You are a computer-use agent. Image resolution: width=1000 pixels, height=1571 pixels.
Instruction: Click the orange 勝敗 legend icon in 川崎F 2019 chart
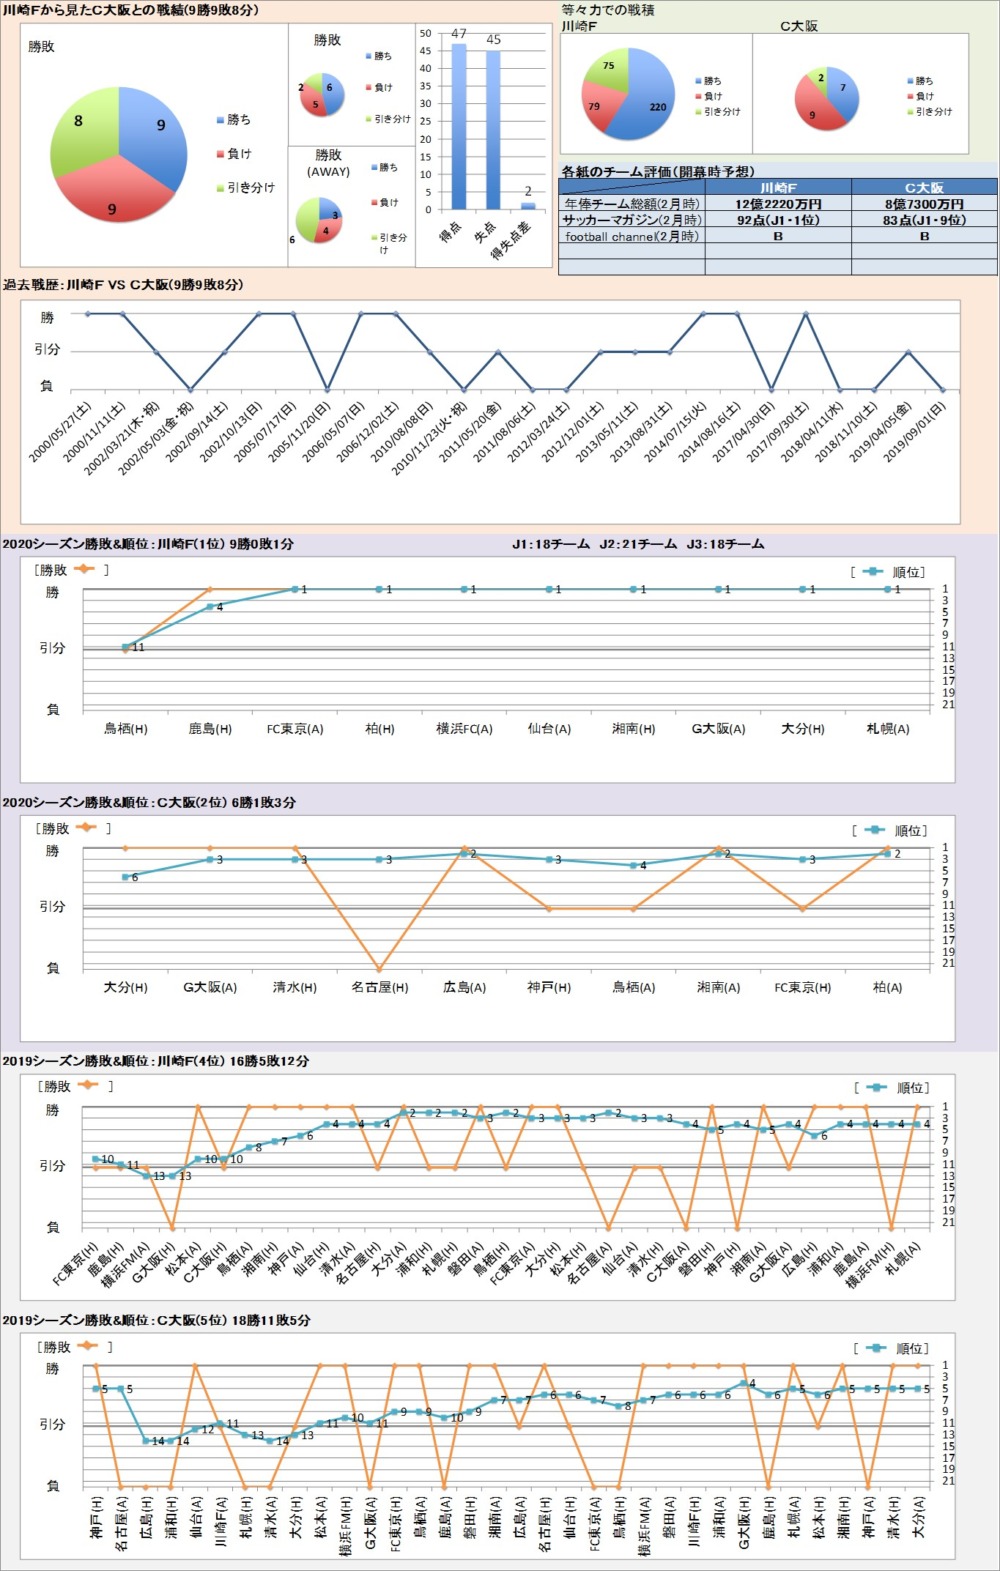point(88,1085)
